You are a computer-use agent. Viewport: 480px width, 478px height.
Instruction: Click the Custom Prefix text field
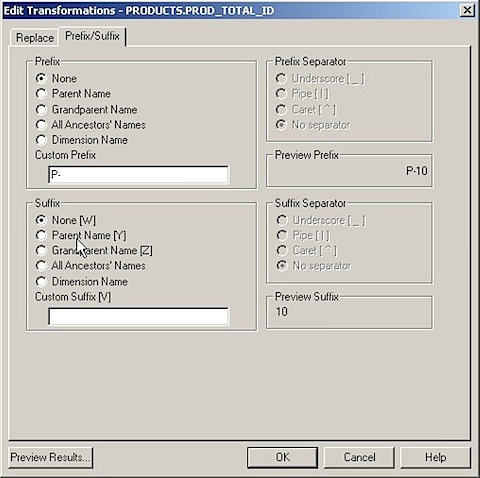[x=138, y=175]
